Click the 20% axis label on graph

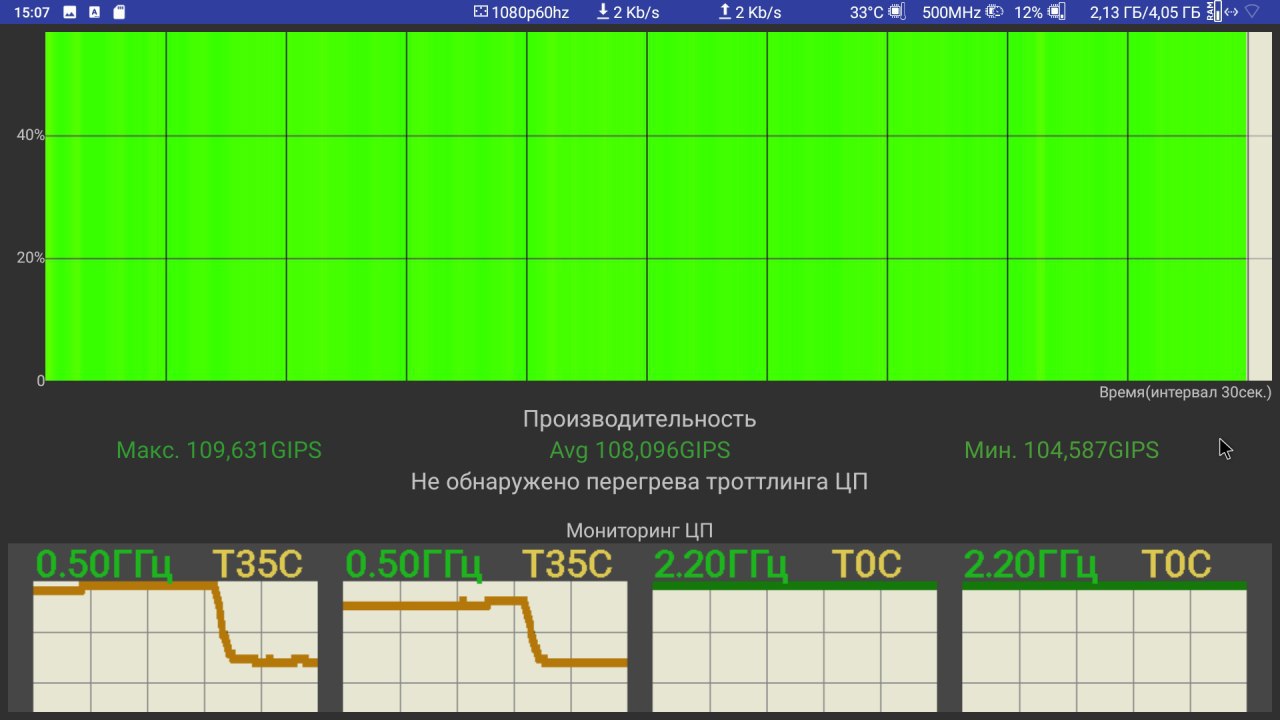point(30,258)
